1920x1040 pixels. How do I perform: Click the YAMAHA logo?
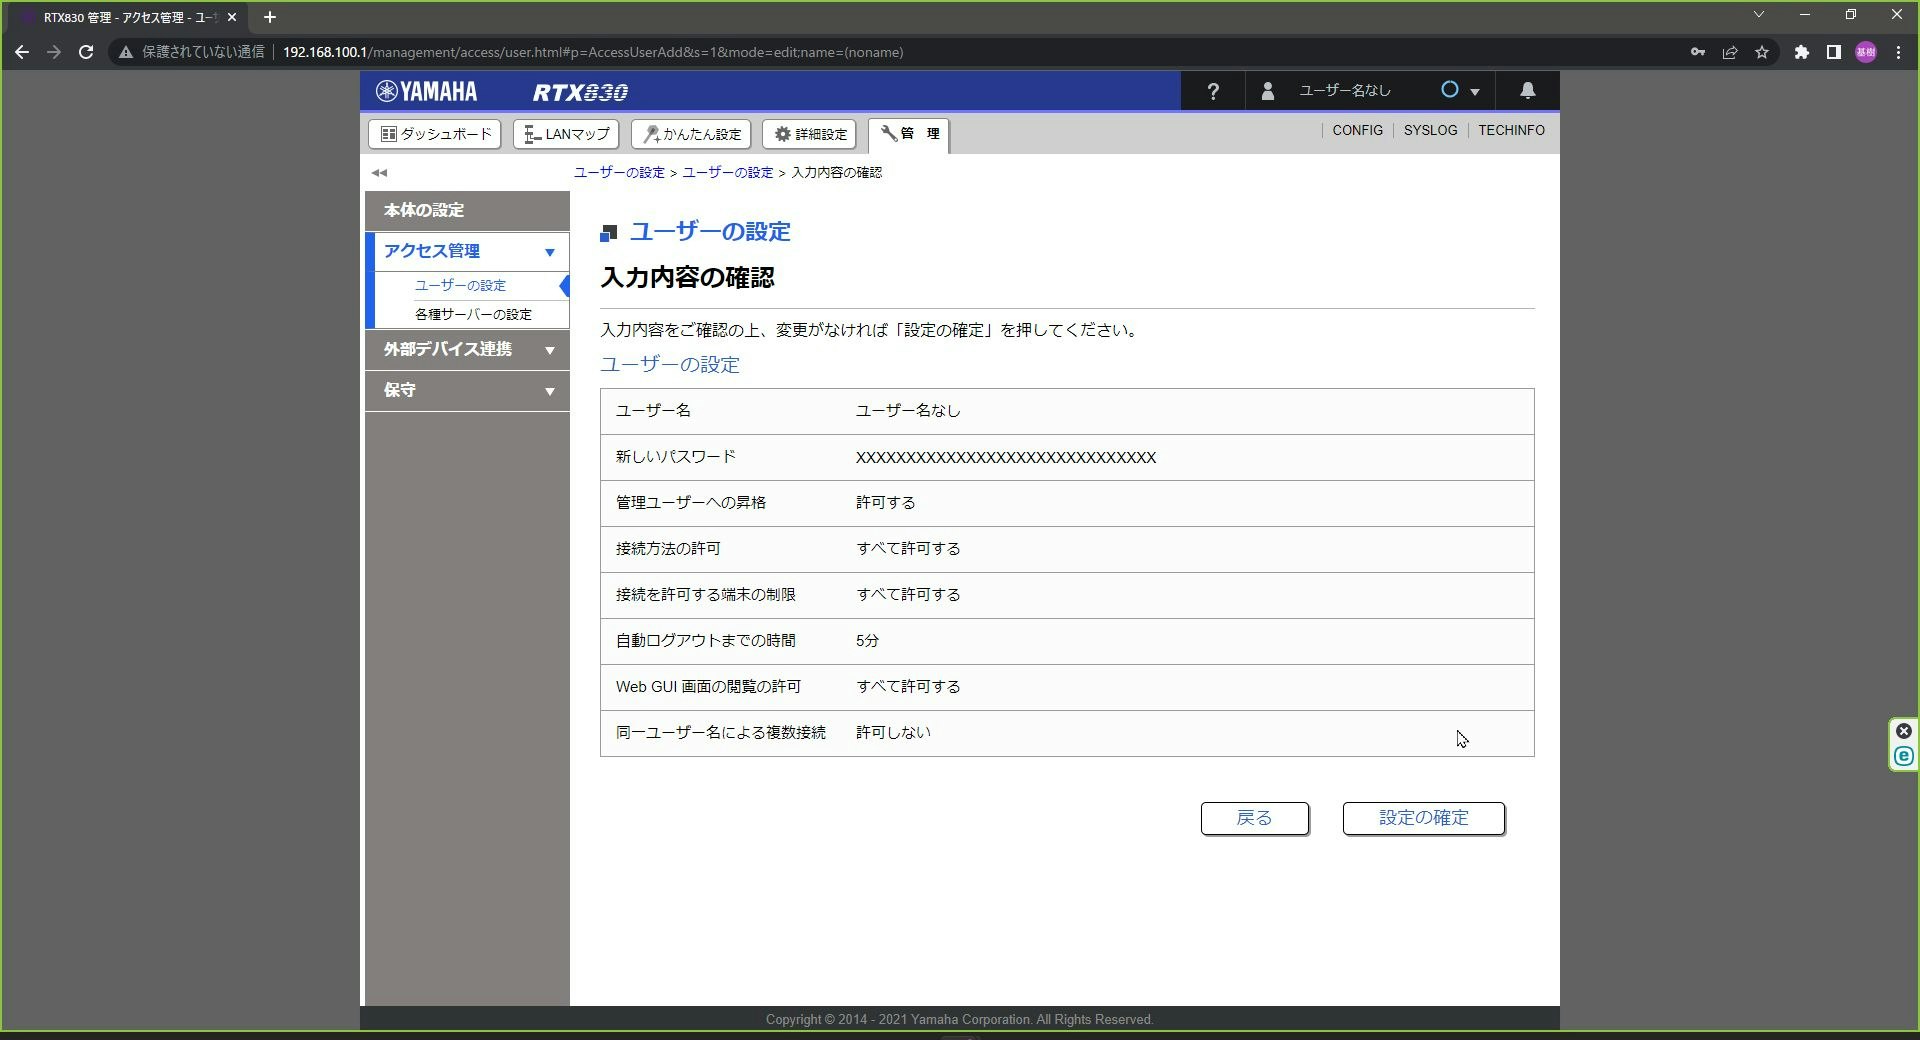[426, 90]
